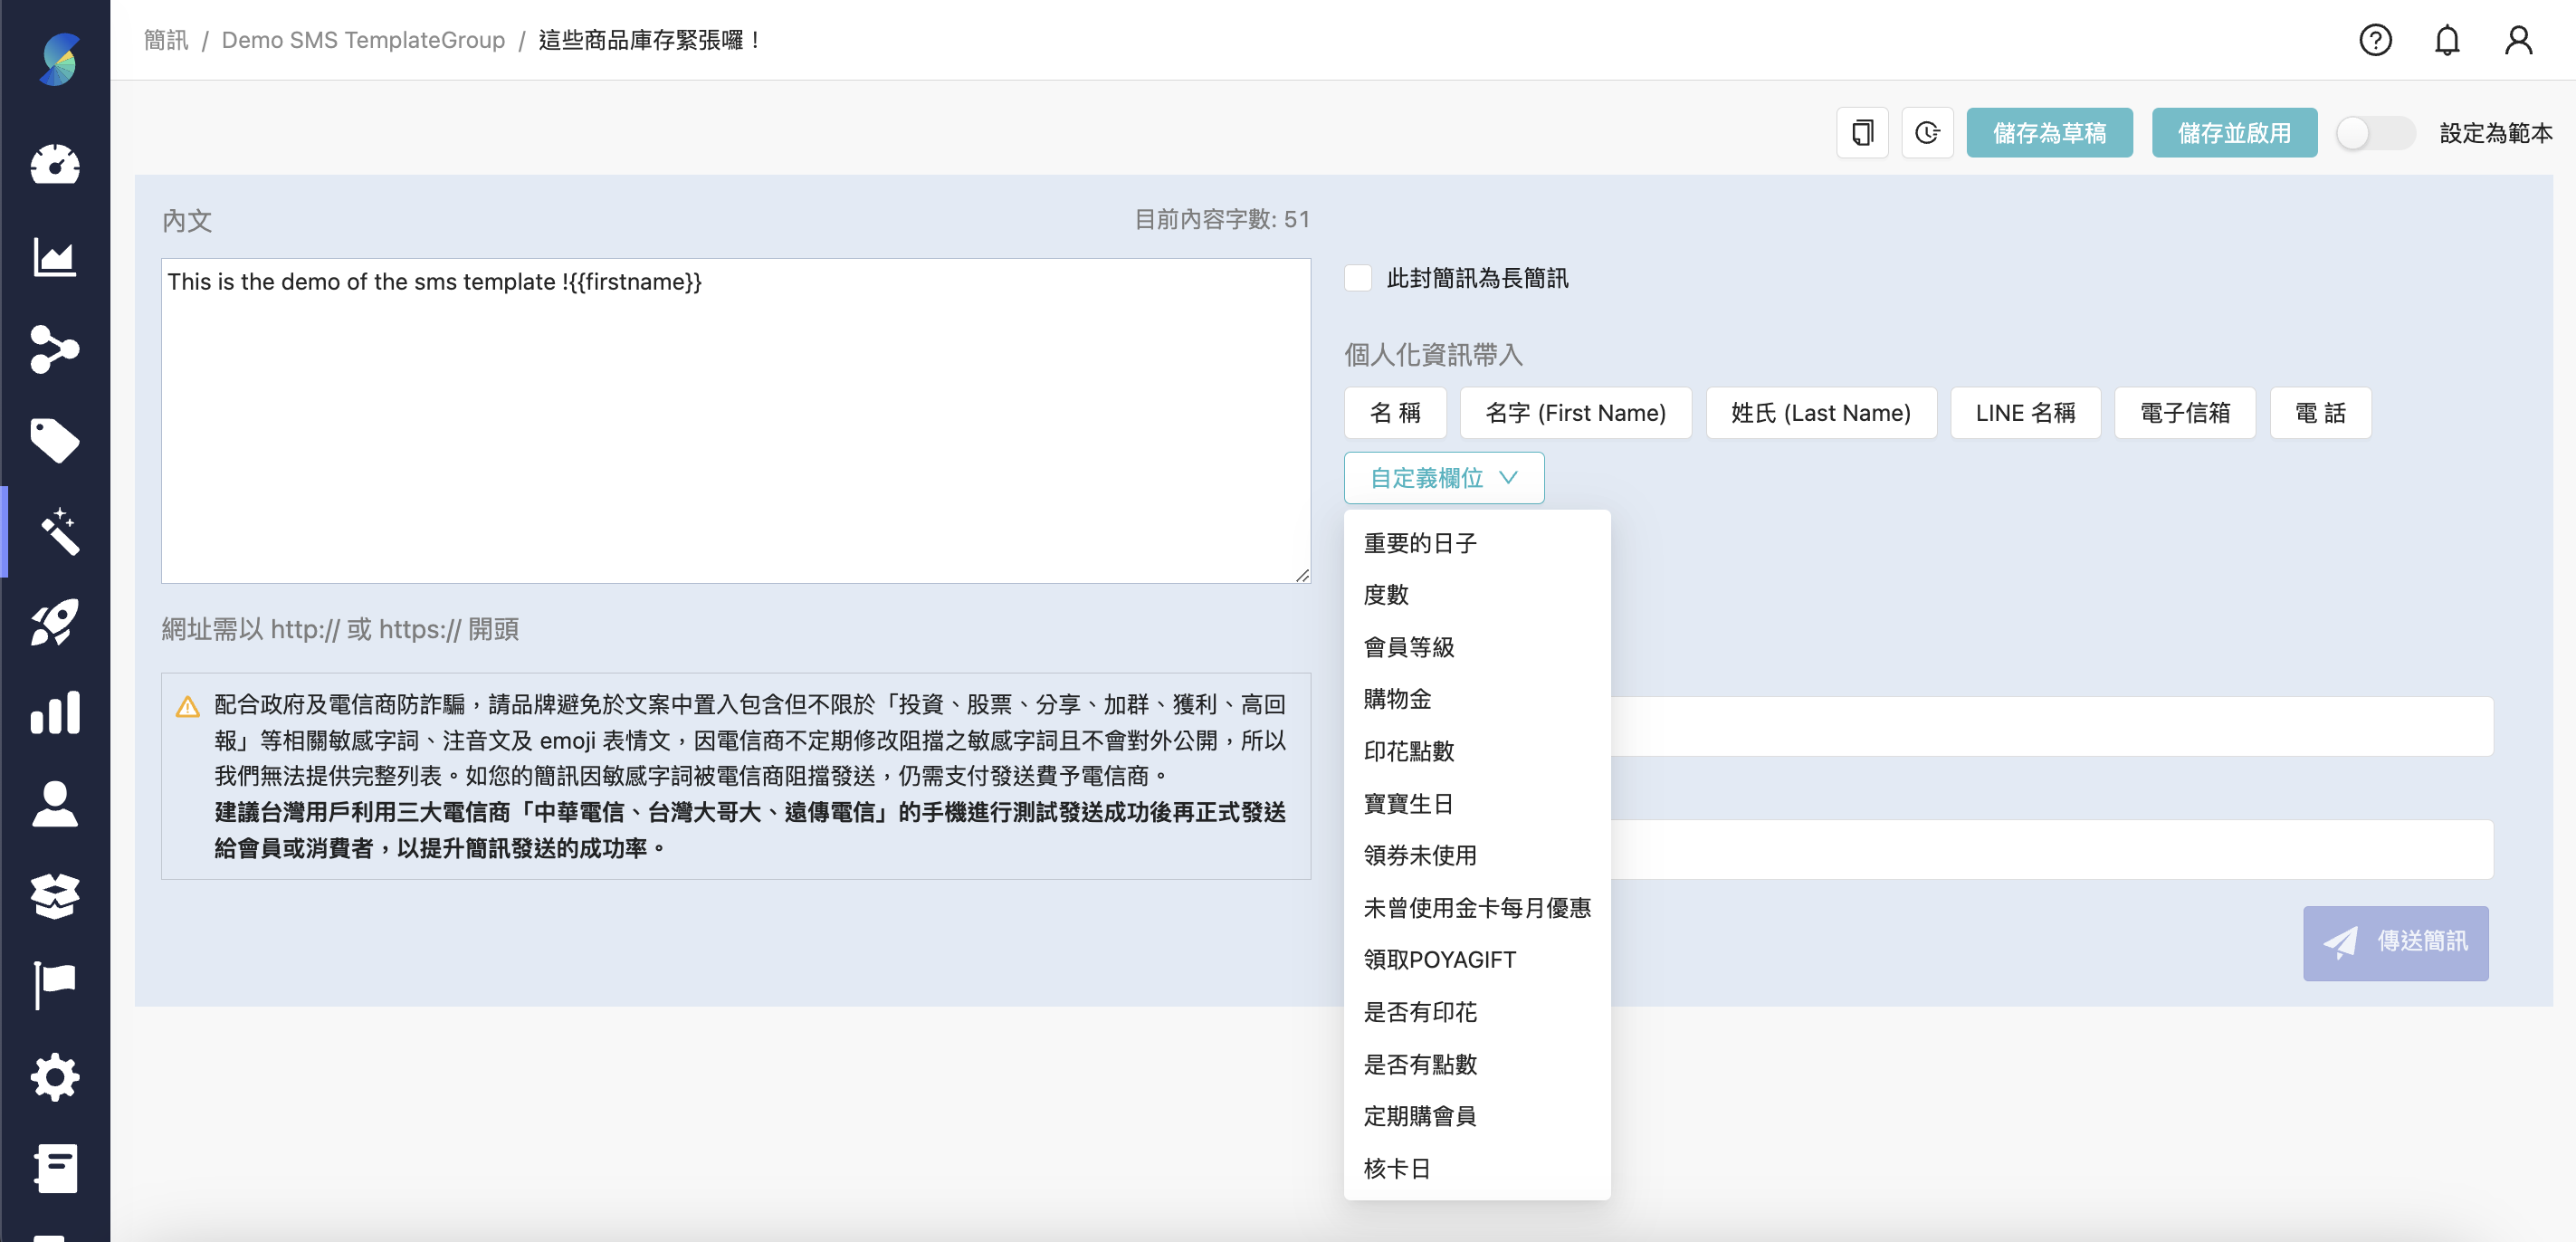
Task: Open the rocket campaign icon in sidebar
Action: click(x=55, y=621)
